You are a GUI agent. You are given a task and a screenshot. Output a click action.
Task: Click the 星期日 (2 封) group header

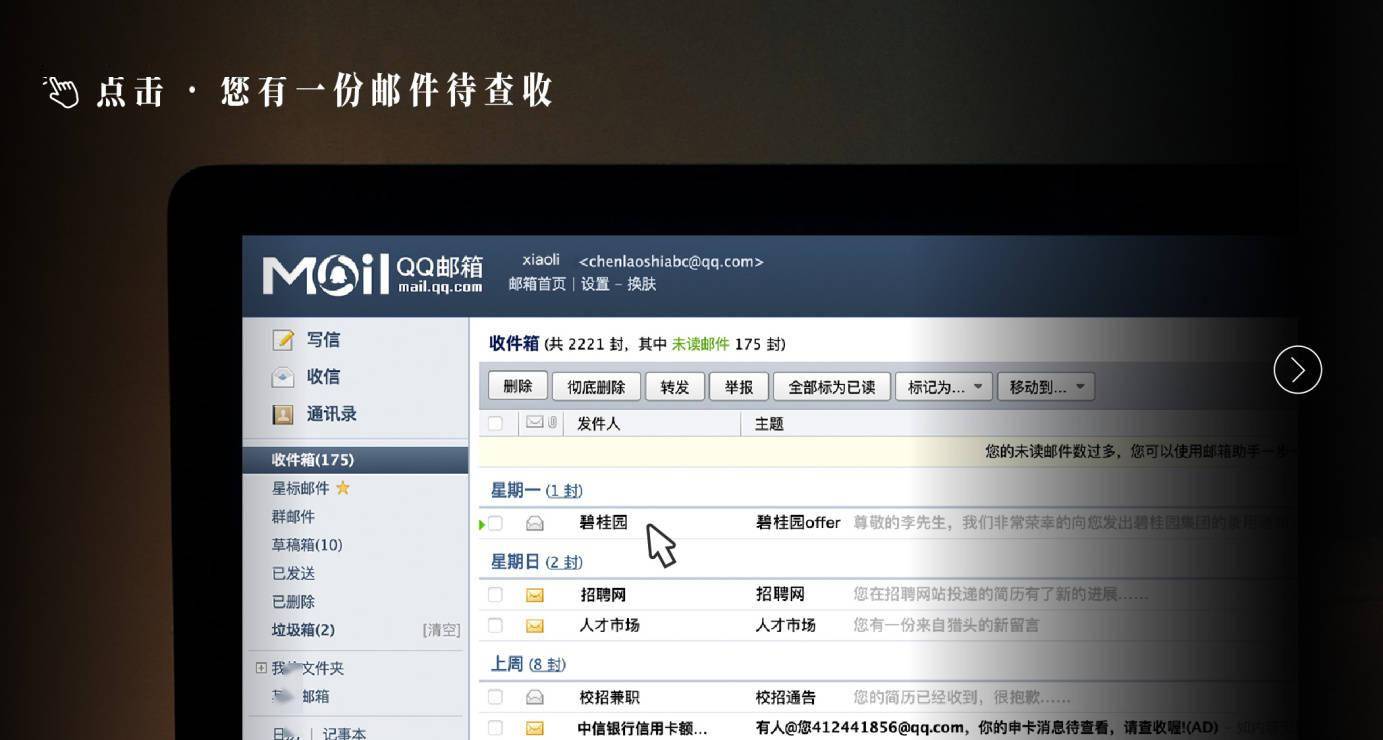[x=536, y=562]
